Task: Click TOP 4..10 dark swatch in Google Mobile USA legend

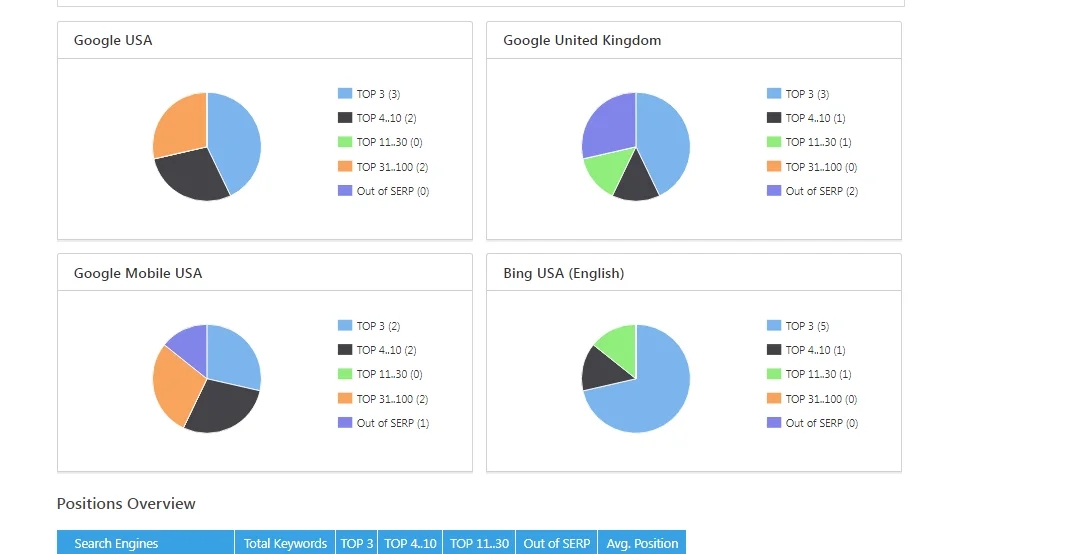Action: point(345,350)
